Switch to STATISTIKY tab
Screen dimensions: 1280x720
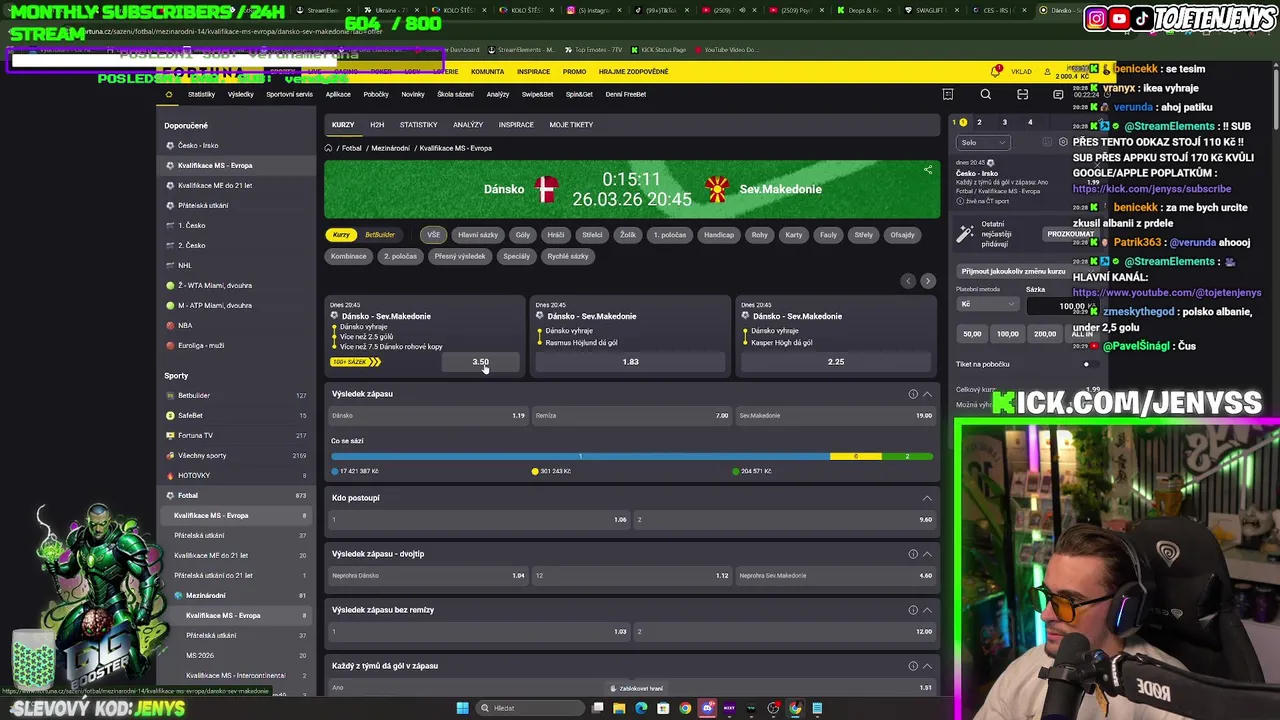pos(418,125)
